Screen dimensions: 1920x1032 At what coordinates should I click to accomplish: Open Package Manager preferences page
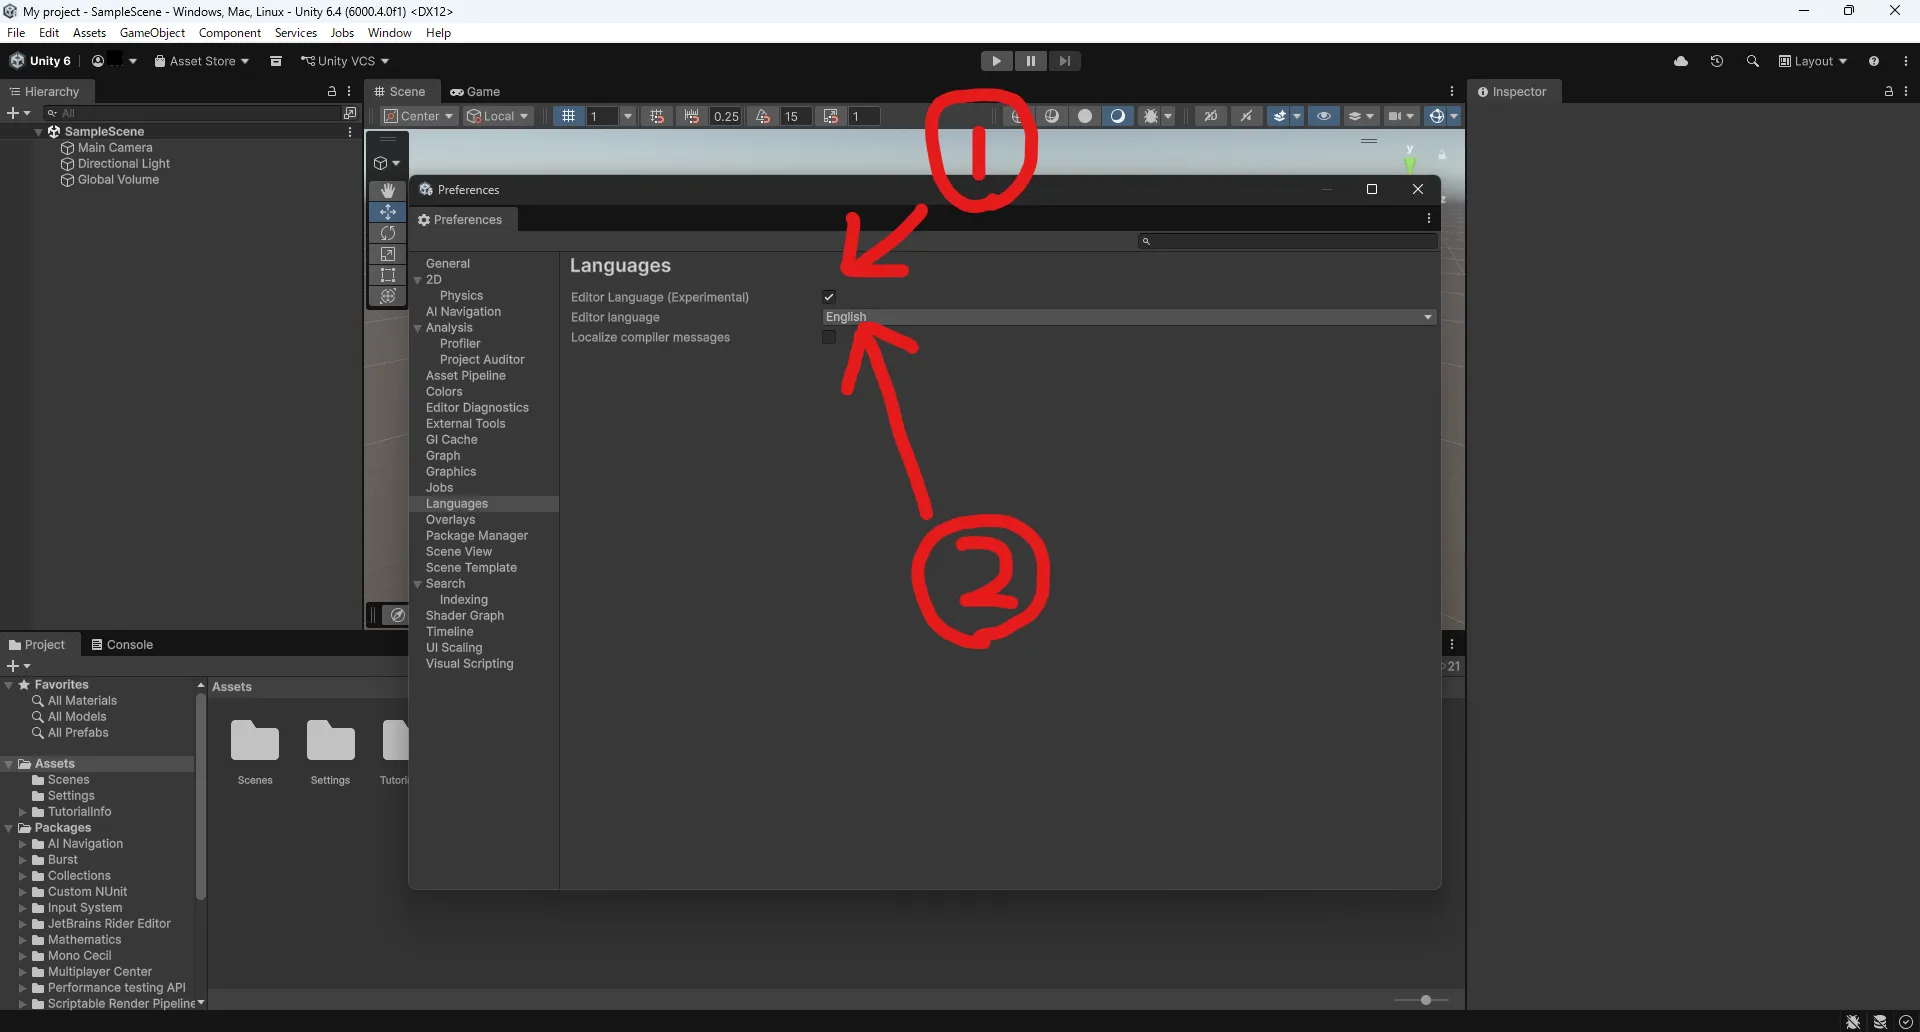[x=476, y=535]
